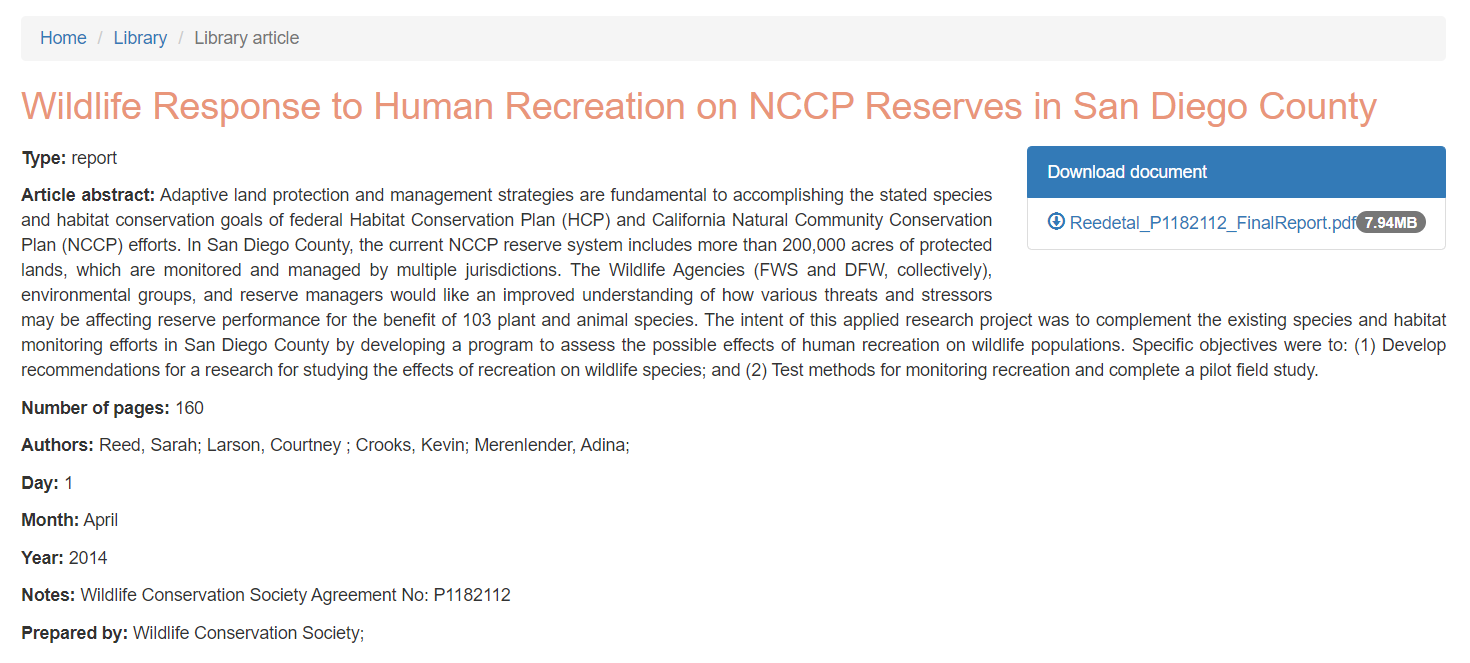Click the Day: 1 field
This screenshot has width=1470, height=663.
coord(47,483)
